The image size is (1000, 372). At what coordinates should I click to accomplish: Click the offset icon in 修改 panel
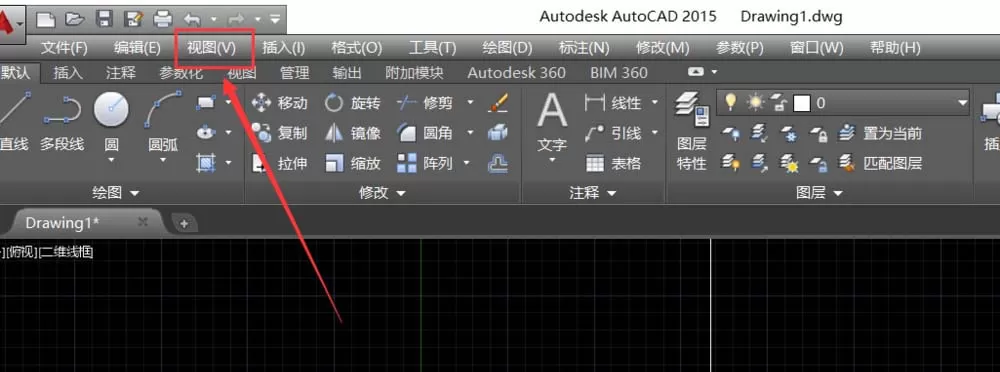(x=497, y=163)
